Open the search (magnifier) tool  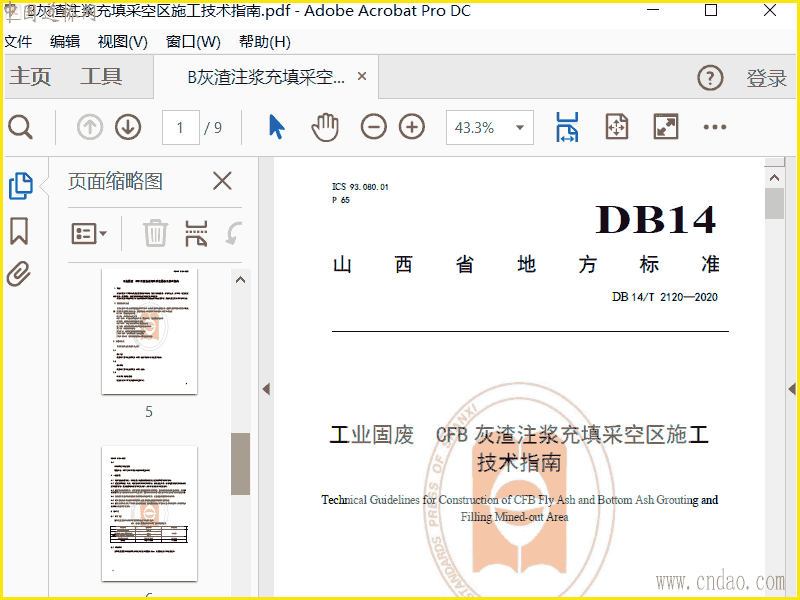[x=20, y=127]
